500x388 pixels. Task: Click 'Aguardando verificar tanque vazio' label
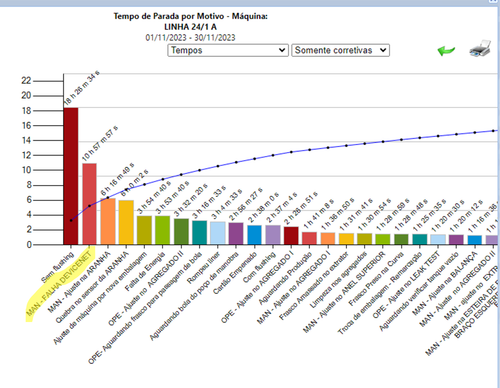tap(419, 290)
